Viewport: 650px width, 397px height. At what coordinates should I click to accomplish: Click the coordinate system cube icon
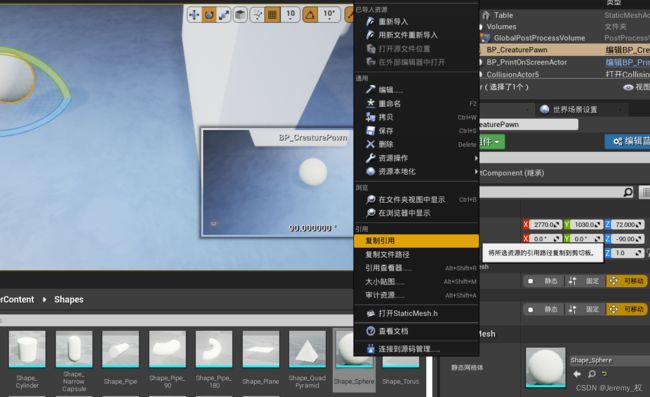tap(240, 15)
